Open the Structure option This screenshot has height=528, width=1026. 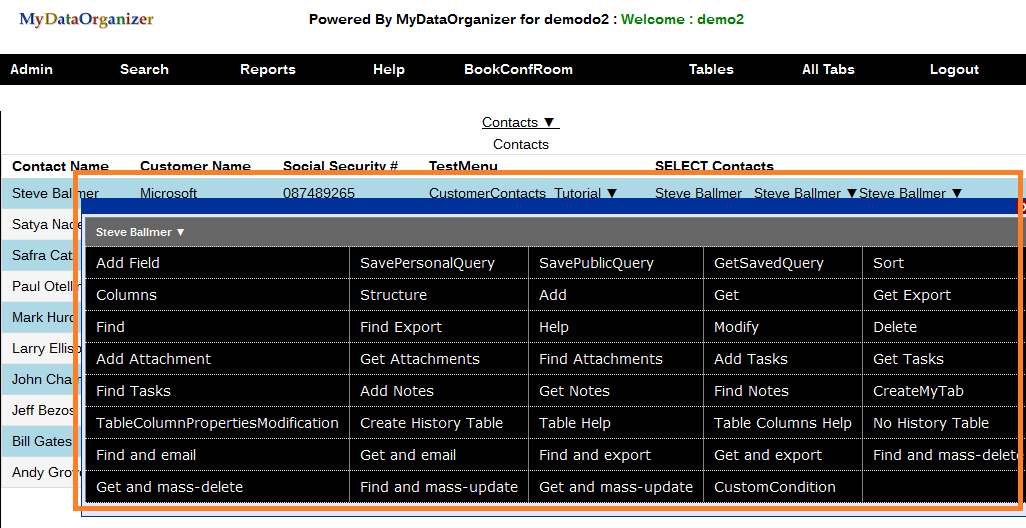click(x=393, y=295)
